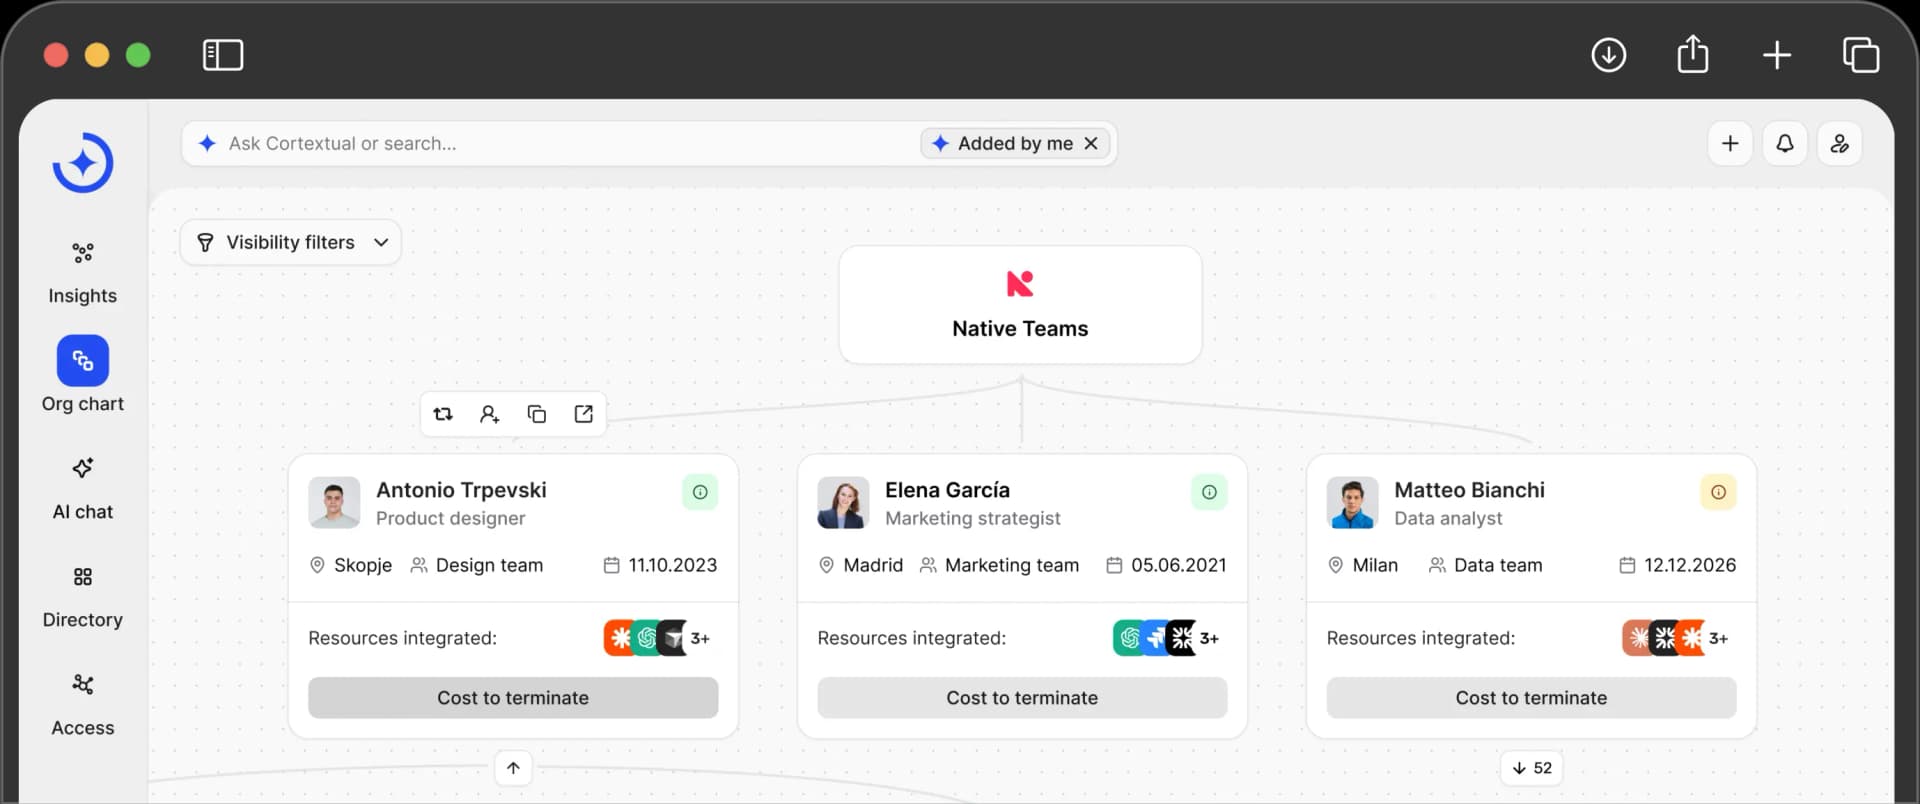Click Elena García's profile photo

coord(843,502)
